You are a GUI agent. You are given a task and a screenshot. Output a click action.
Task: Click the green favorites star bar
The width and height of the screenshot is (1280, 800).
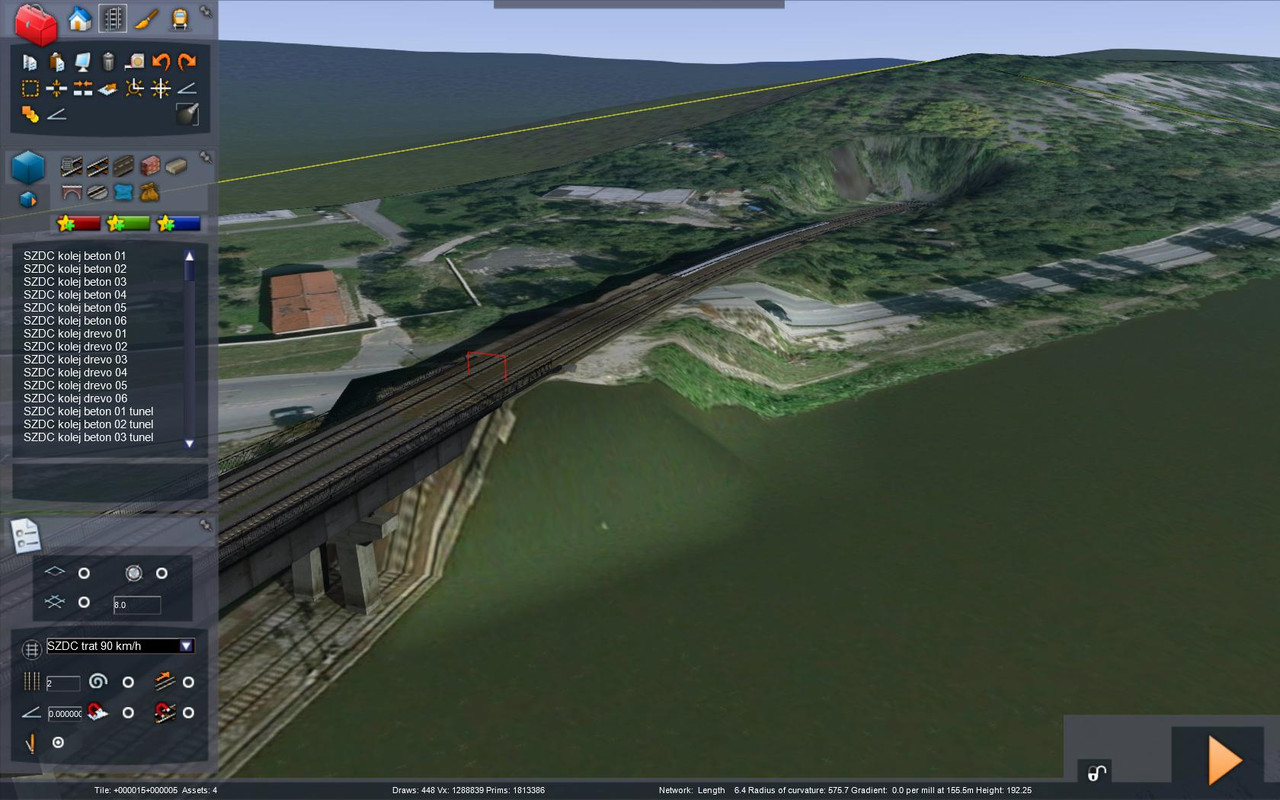(x=126, y=222)
